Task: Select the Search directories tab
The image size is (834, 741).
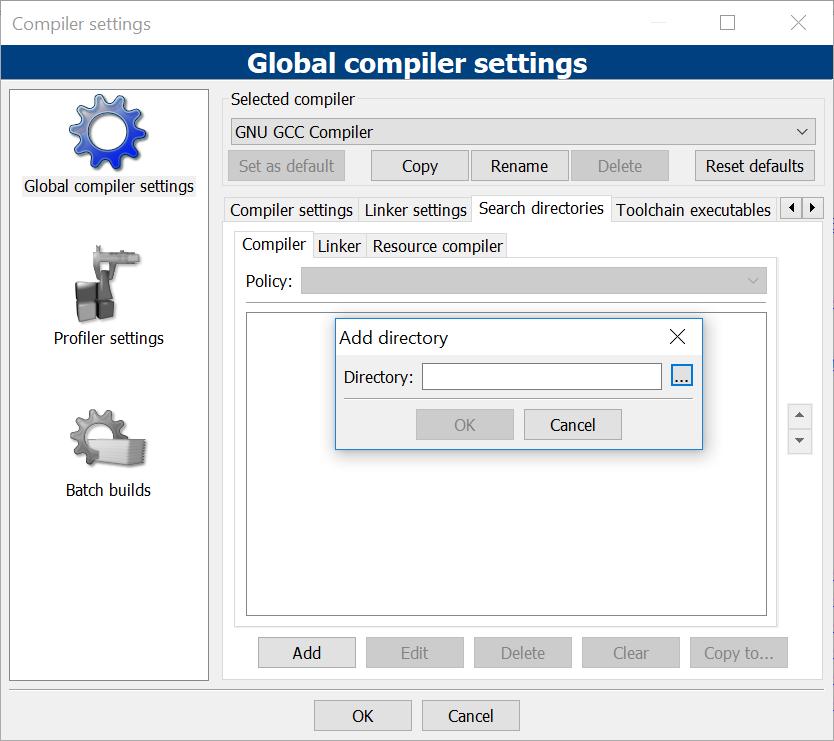Action: pyautogui.click(x=541, y=209)
